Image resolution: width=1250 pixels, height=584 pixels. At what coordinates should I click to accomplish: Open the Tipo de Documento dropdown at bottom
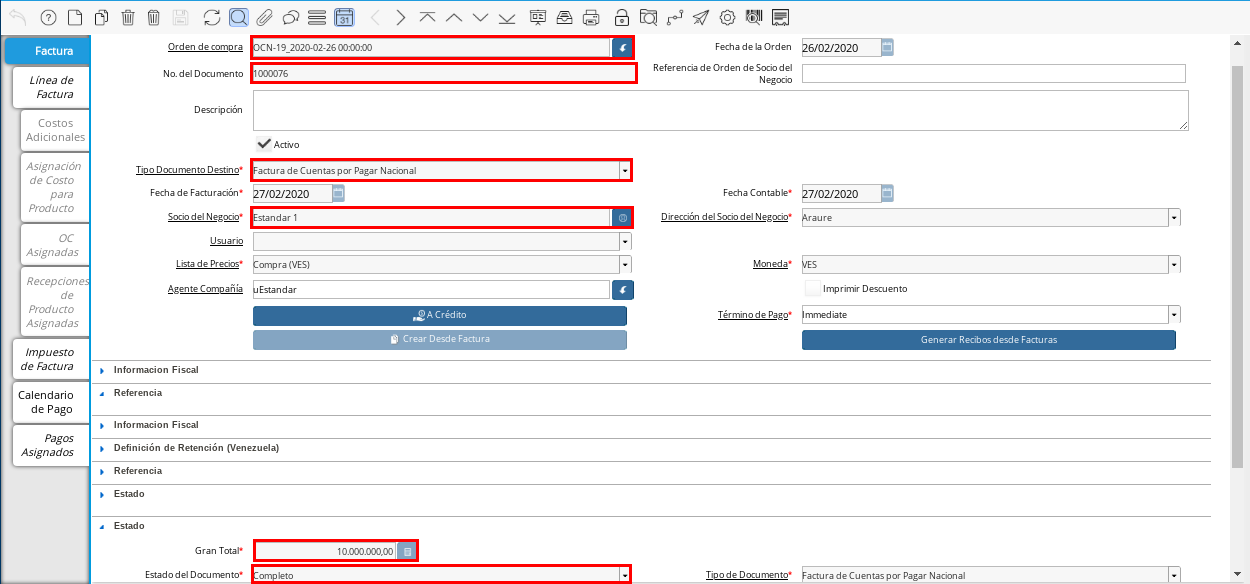click(1174, 575)
